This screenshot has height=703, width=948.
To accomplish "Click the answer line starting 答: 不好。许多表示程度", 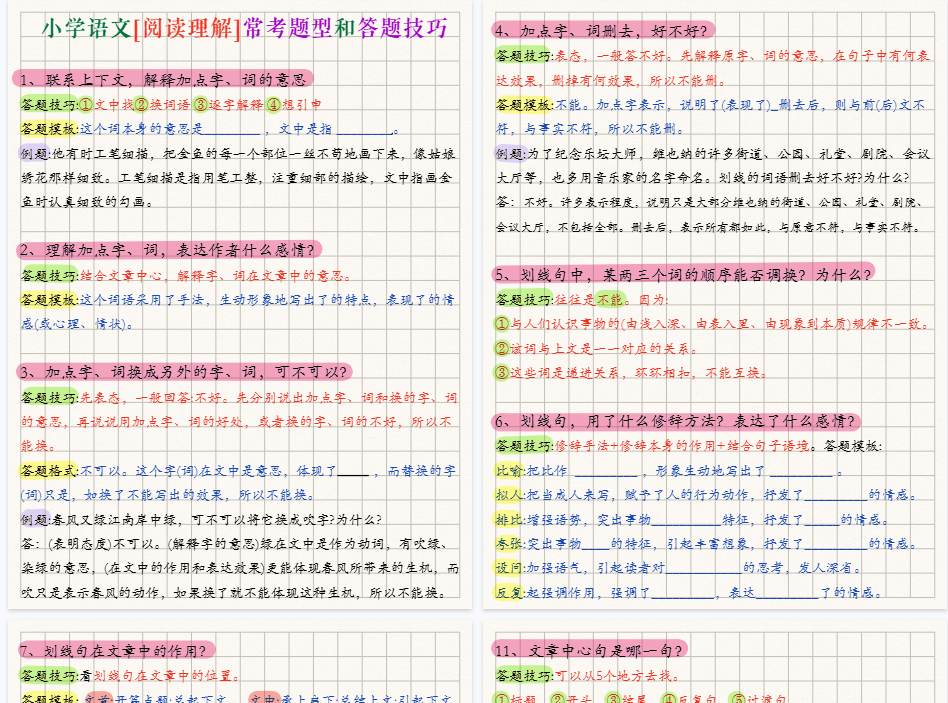I will tap(709, 202).
